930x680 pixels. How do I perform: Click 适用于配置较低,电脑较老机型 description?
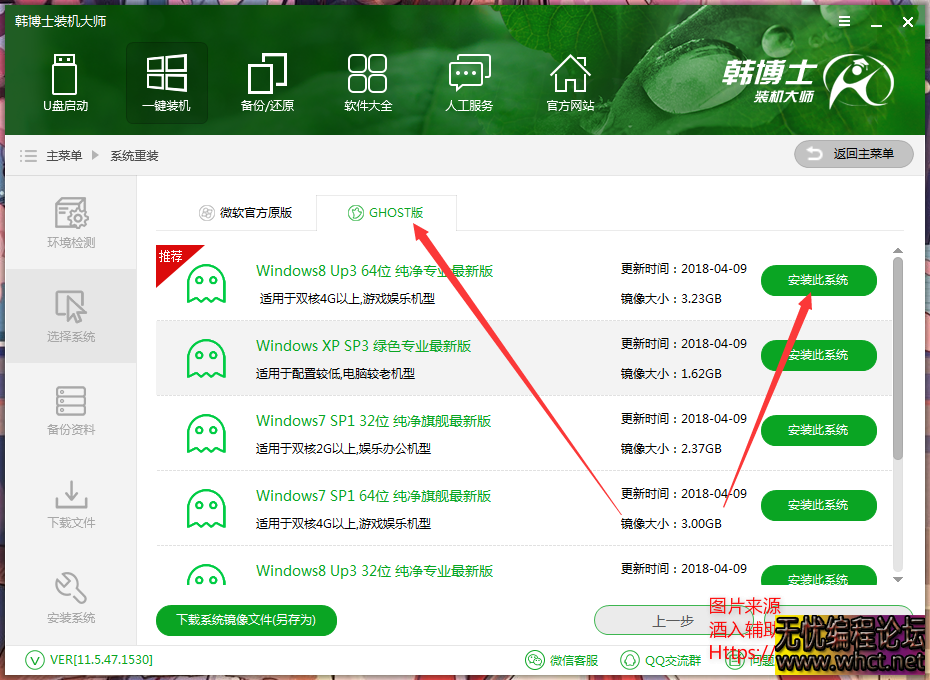[x=335, y=374]
